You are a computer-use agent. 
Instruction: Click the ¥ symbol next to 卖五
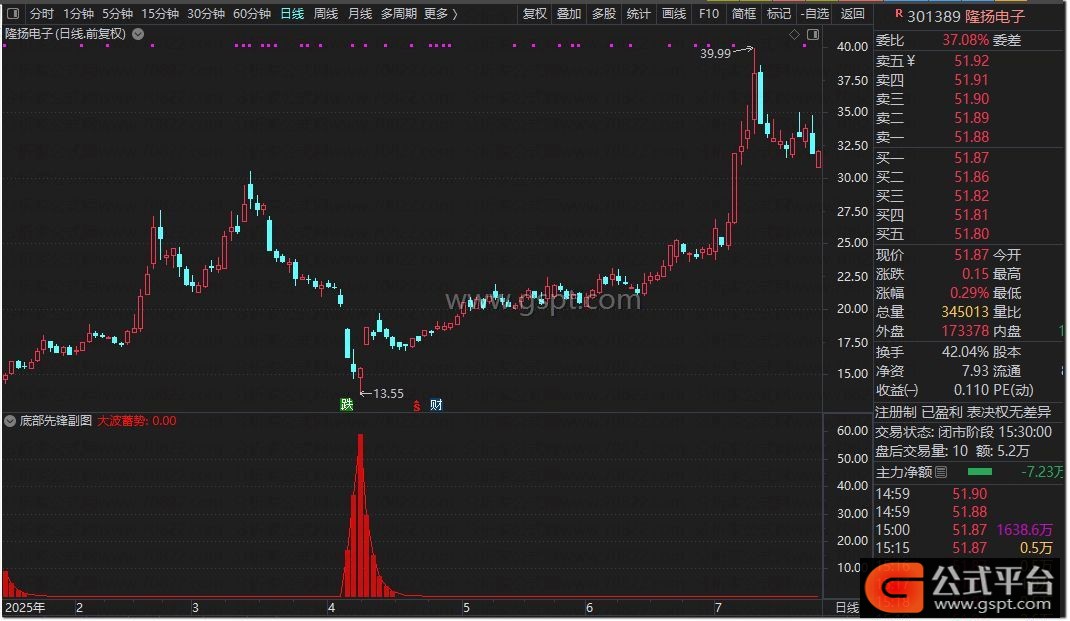(911, 61)
